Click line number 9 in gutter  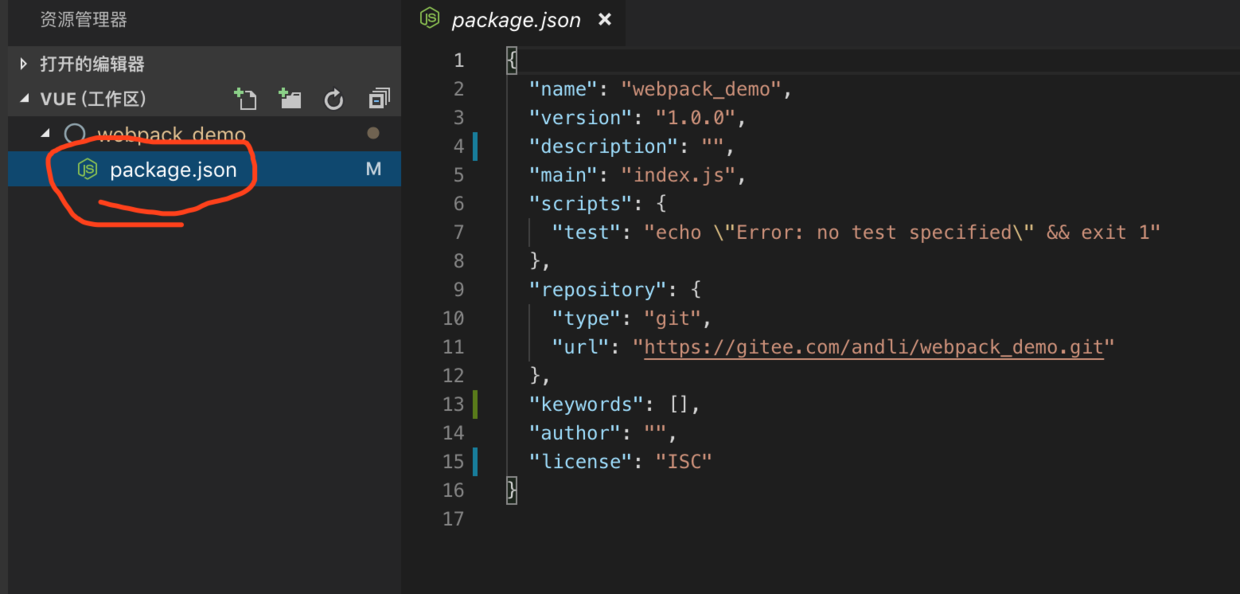coord(458,290)
